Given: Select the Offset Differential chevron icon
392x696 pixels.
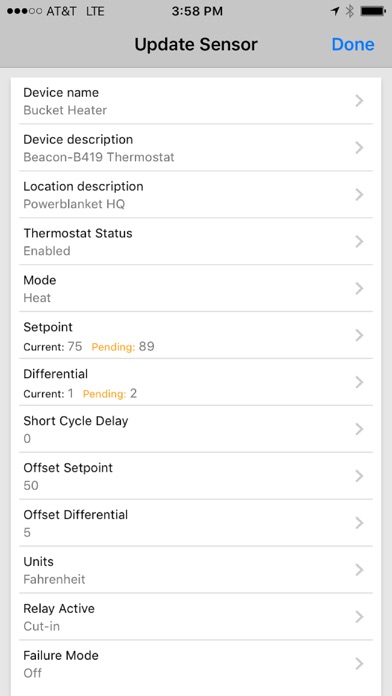Looking at the screenshot, I should tap(360, 523).
